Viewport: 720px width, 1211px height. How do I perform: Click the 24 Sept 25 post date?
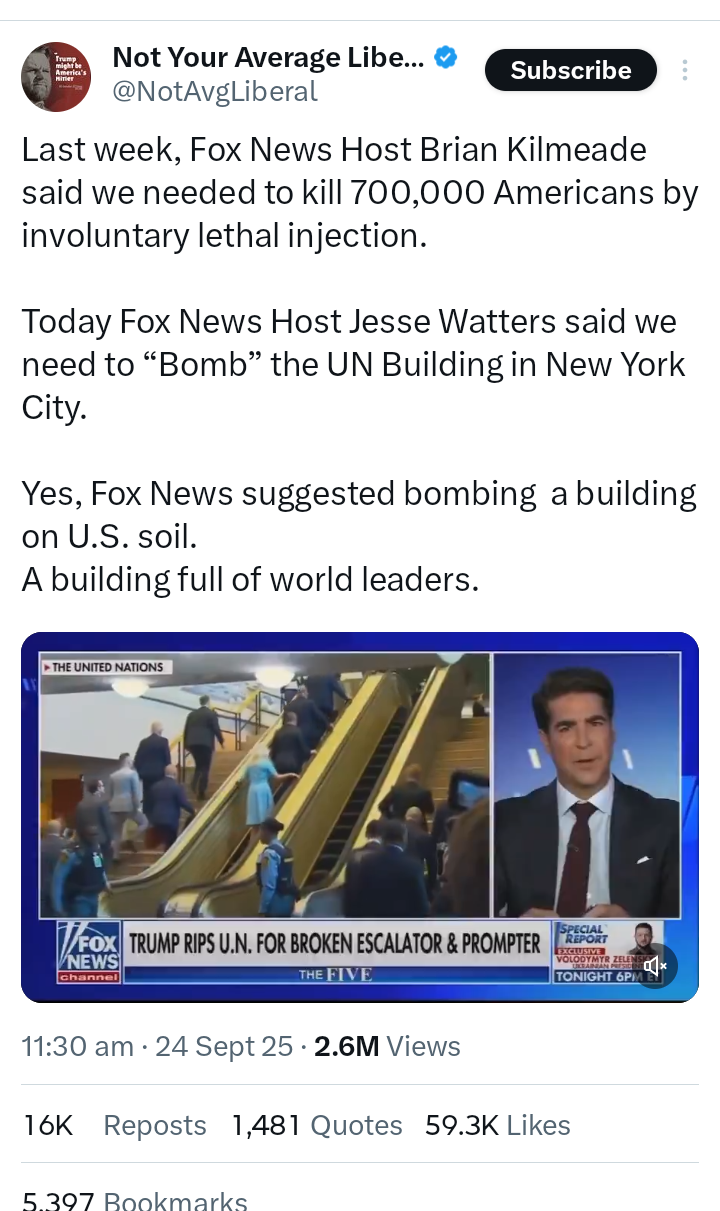(x=224, y=1046)
